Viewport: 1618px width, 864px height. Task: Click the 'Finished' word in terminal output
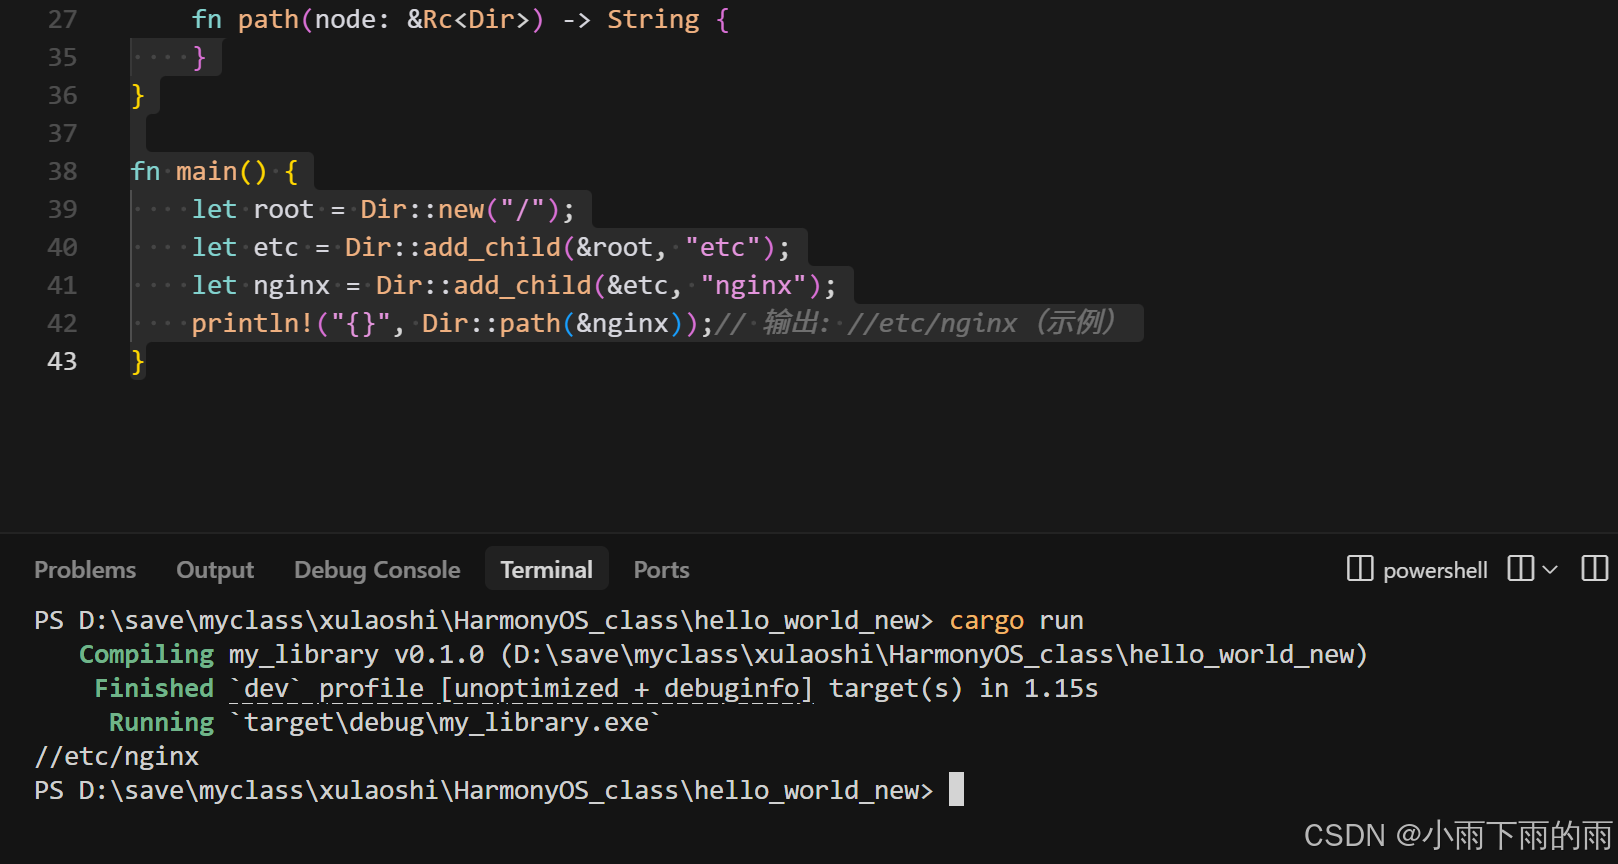[x=154, y=688]
